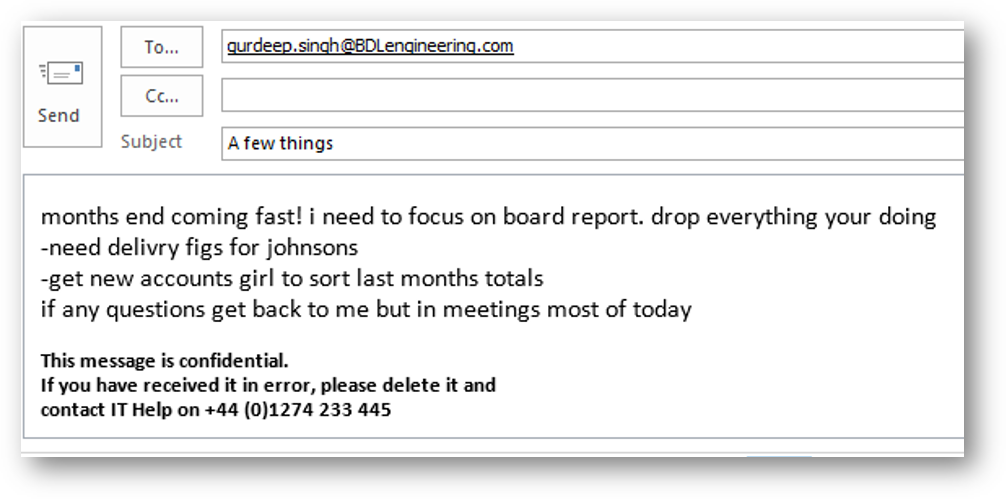Click 'This message is confidential.' signature line
The width and height of the screenshot is (1006, 499).
164,360
